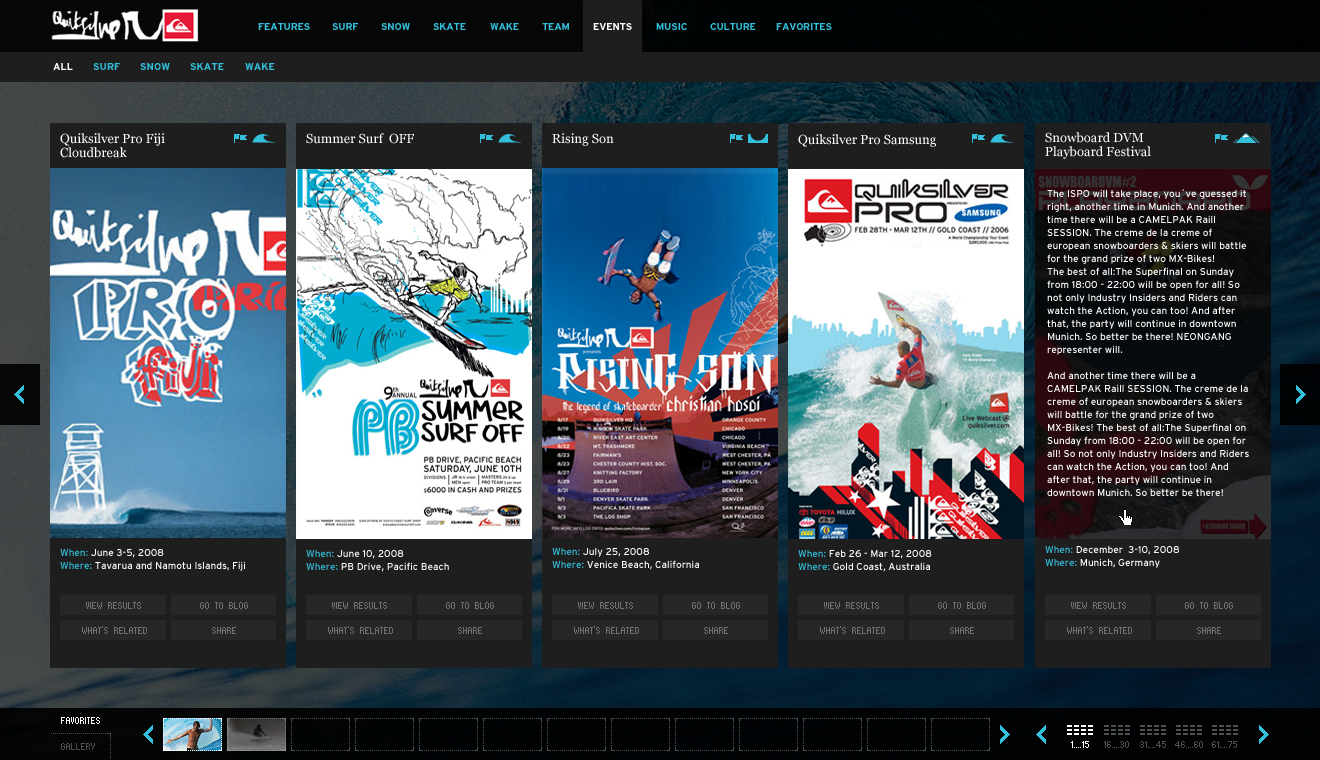1320x760 pixels.
Task: Advance pagination with the right arrow
Action: pos(1263,735)
